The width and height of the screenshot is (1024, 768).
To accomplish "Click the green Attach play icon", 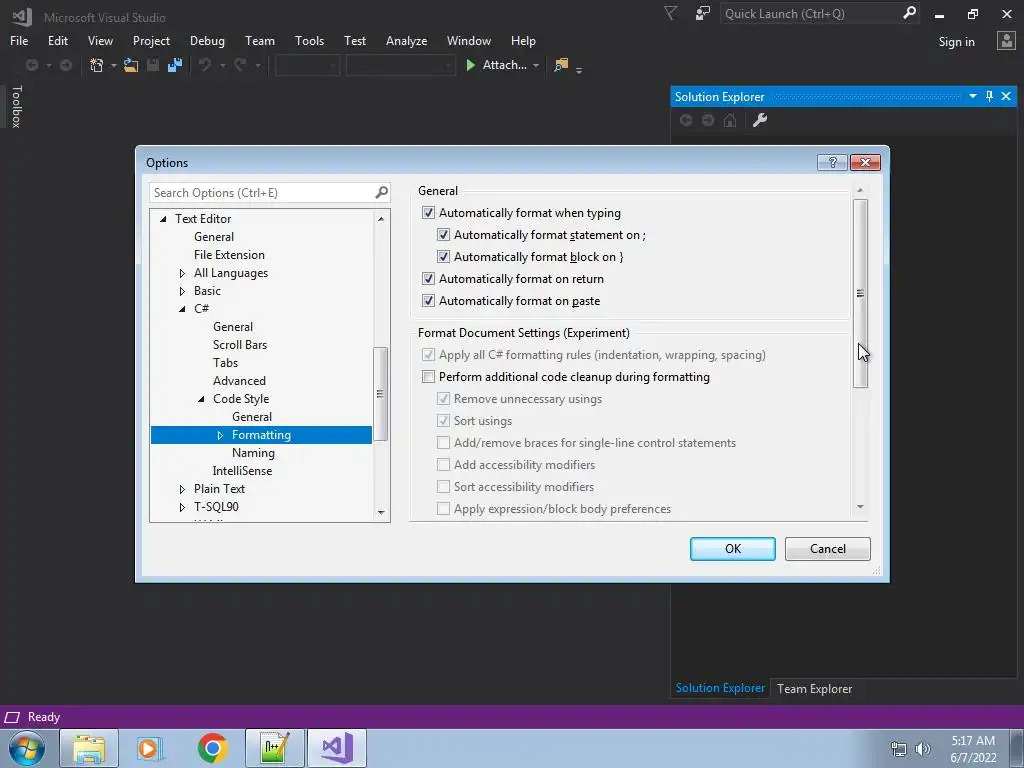I will pyautogui.click(x=470, y=65).
